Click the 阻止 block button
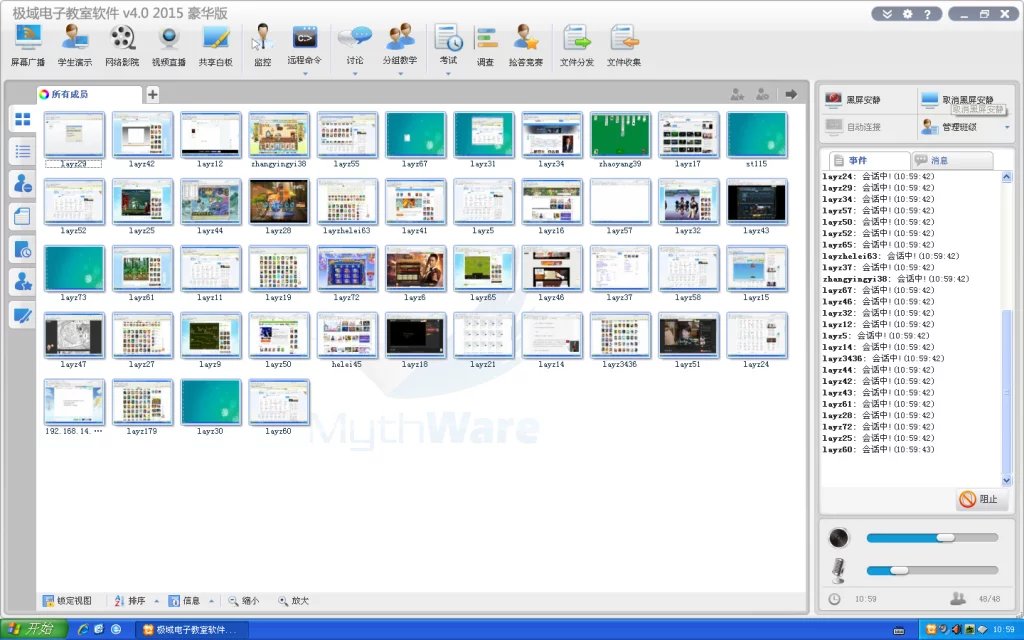Screen dimensions: 1024x640 coord(982,499)
